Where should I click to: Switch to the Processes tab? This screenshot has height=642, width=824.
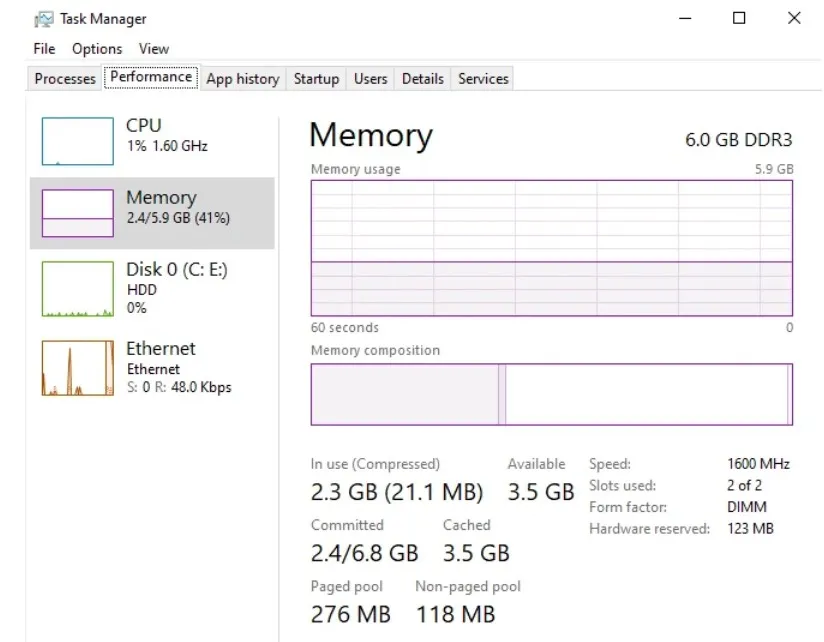pyautogui.click(x=63, y=78)
